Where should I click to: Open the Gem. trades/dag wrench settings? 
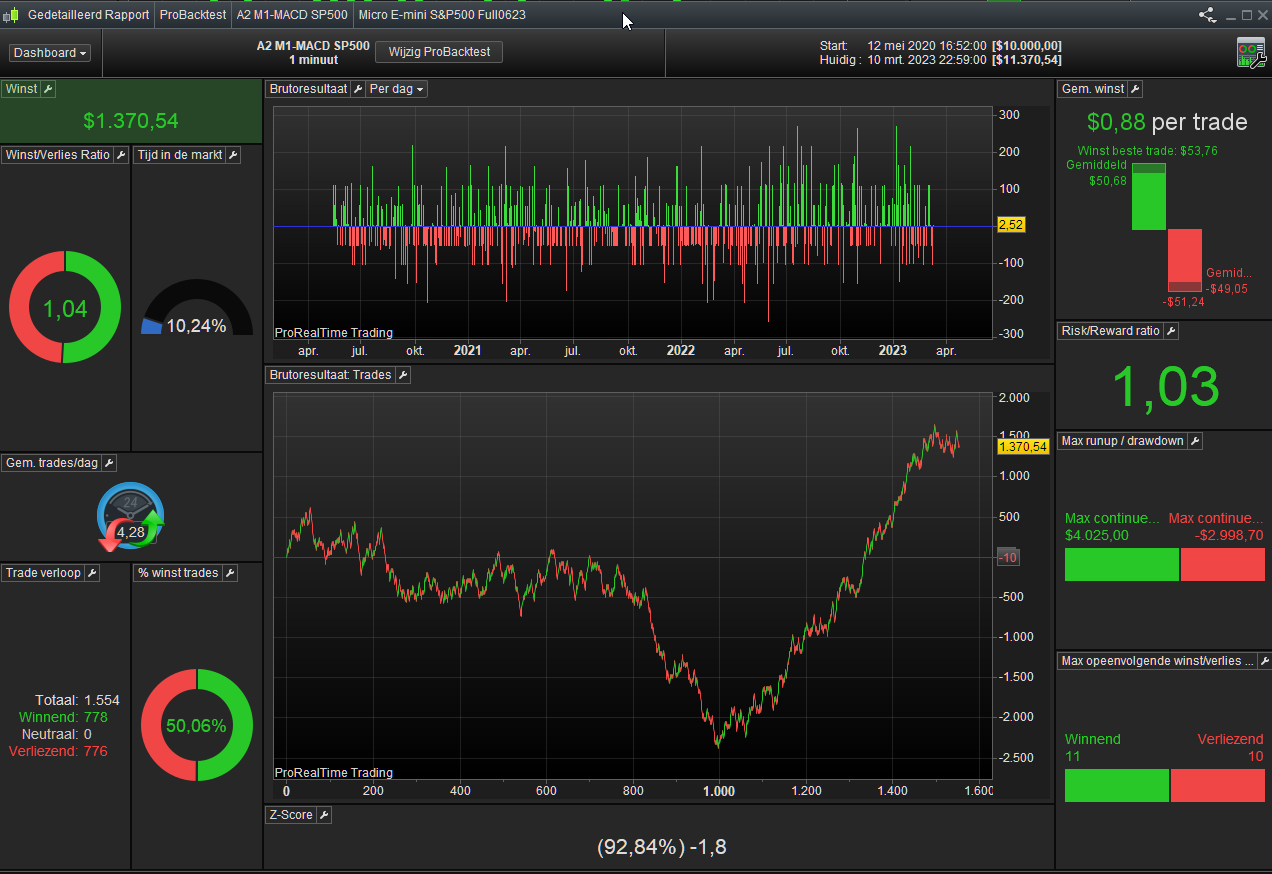pos(110,463)
